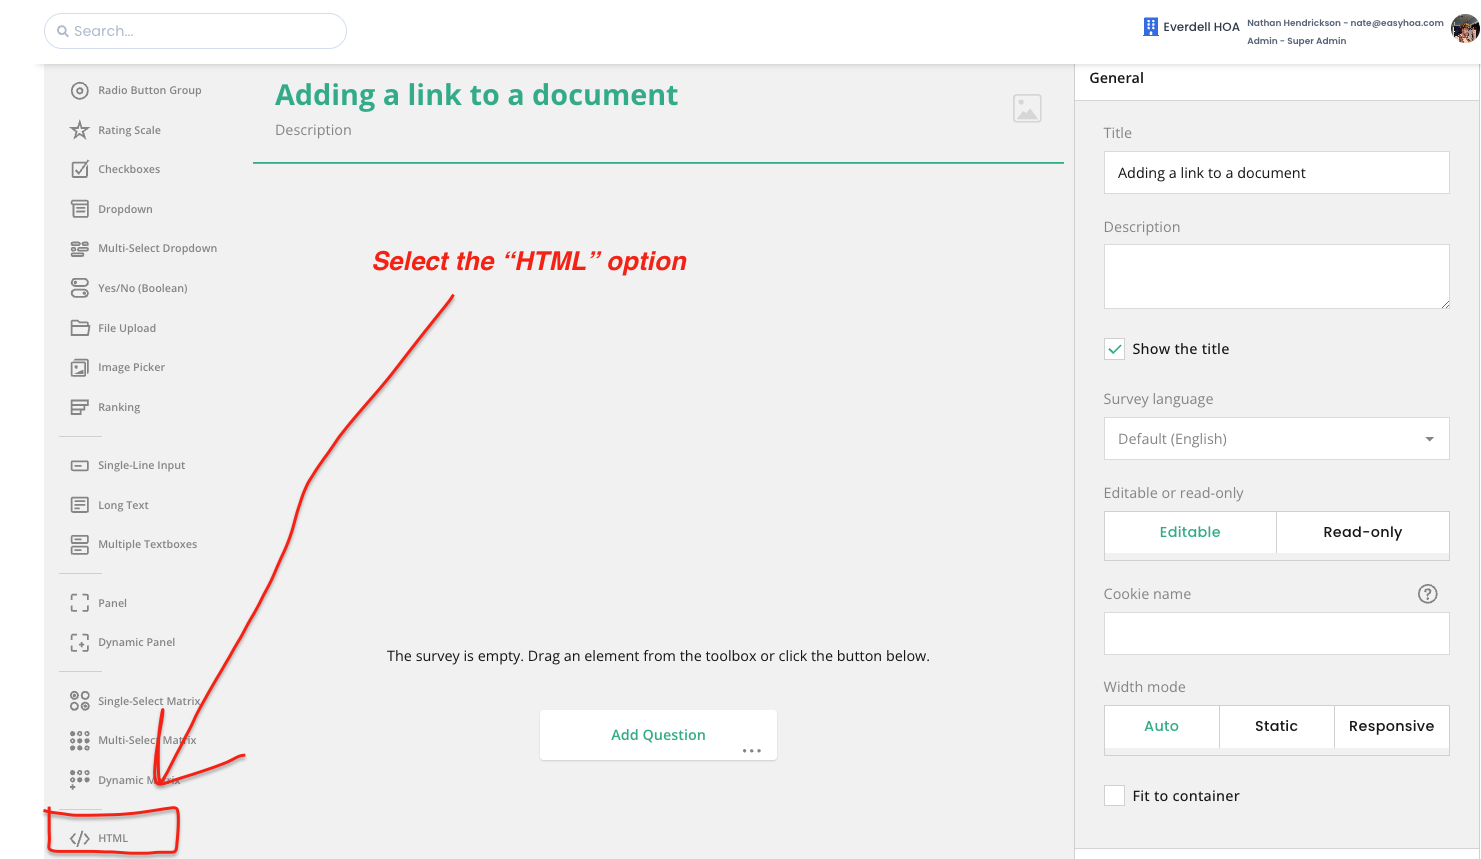Switch survey to Read-only mode
The width and height of the screenshot is (1481, 859).
pyautogui.click(x=1362, y=532)
